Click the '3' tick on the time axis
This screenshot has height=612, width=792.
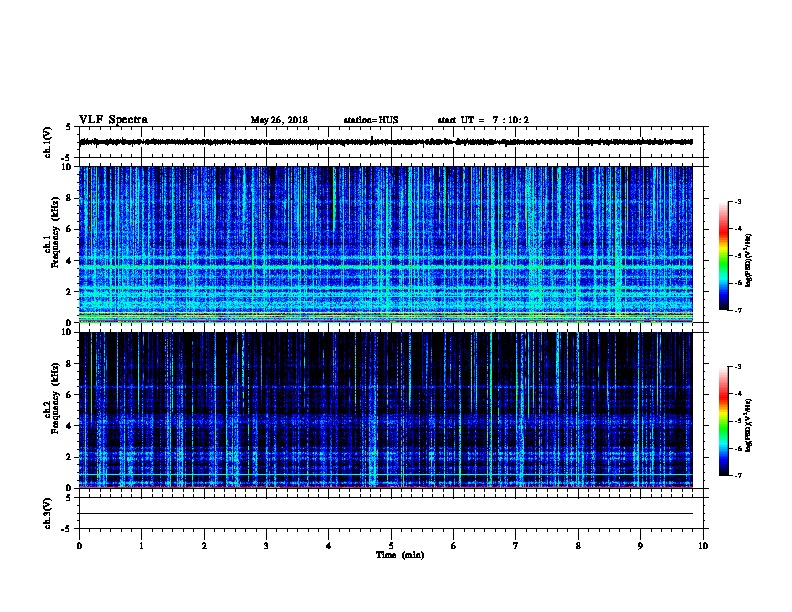click(266, 545)
